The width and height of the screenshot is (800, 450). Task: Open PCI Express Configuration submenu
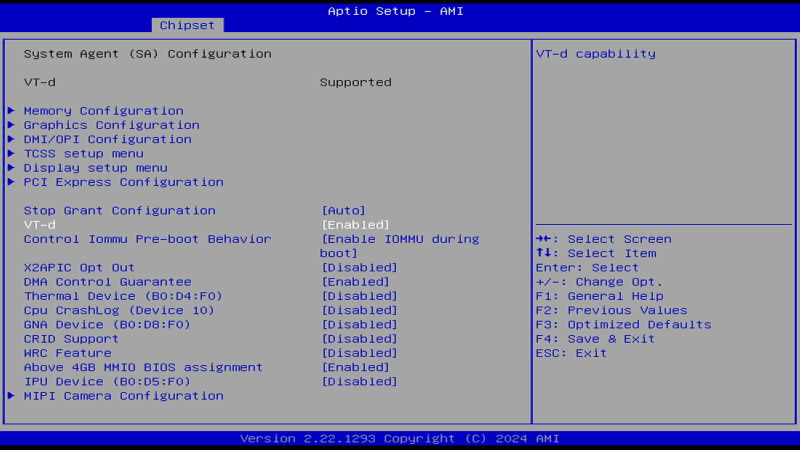[x=123, y=182]
